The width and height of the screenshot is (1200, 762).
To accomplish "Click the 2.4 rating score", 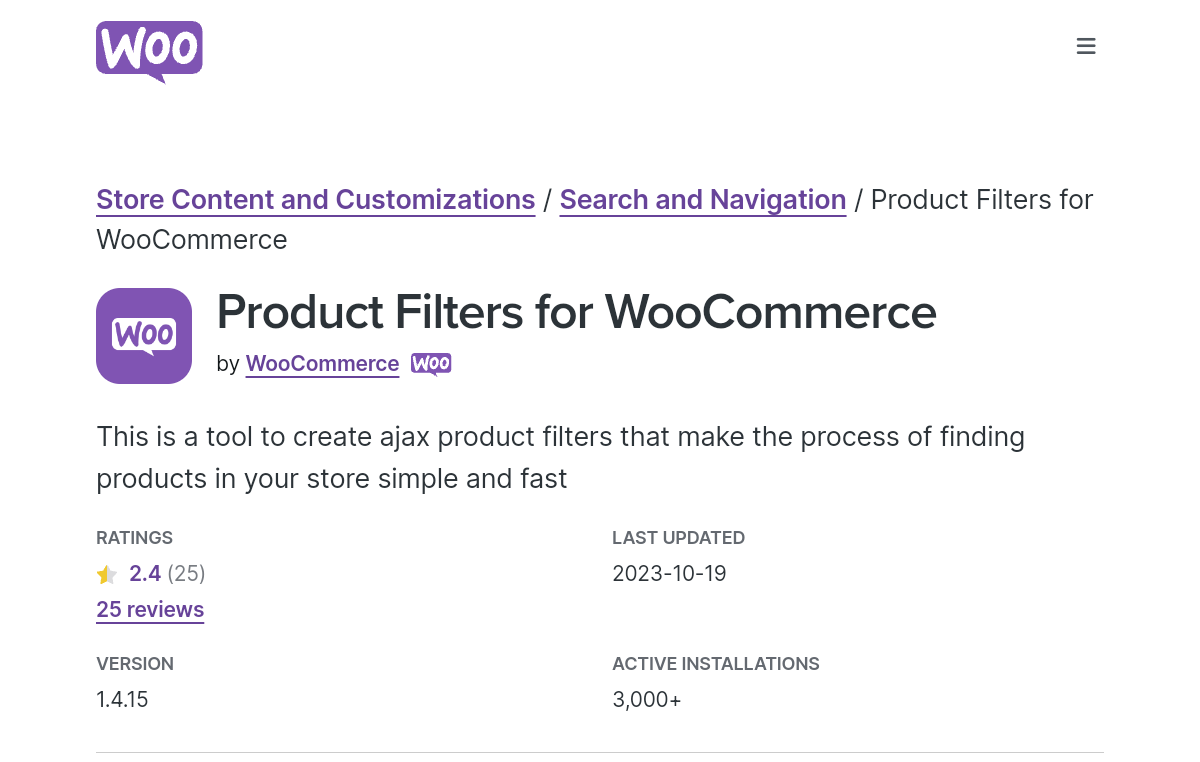I will [145, 574].
